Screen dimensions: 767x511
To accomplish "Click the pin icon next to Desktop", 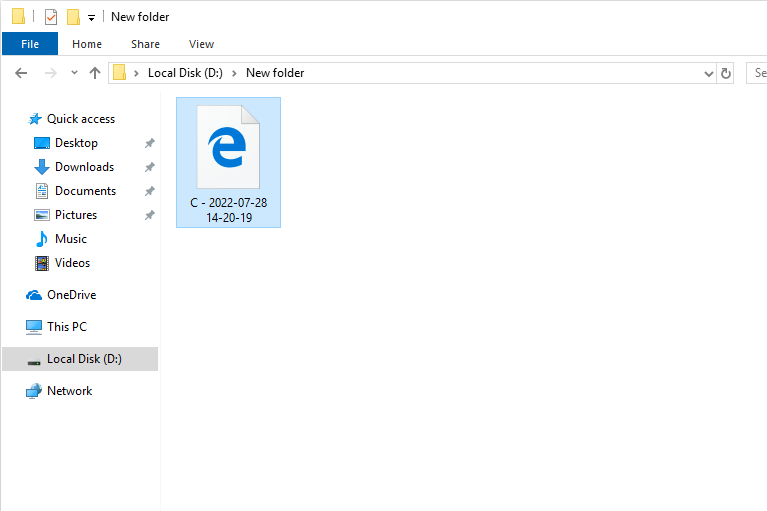I will tap(150, 143).
